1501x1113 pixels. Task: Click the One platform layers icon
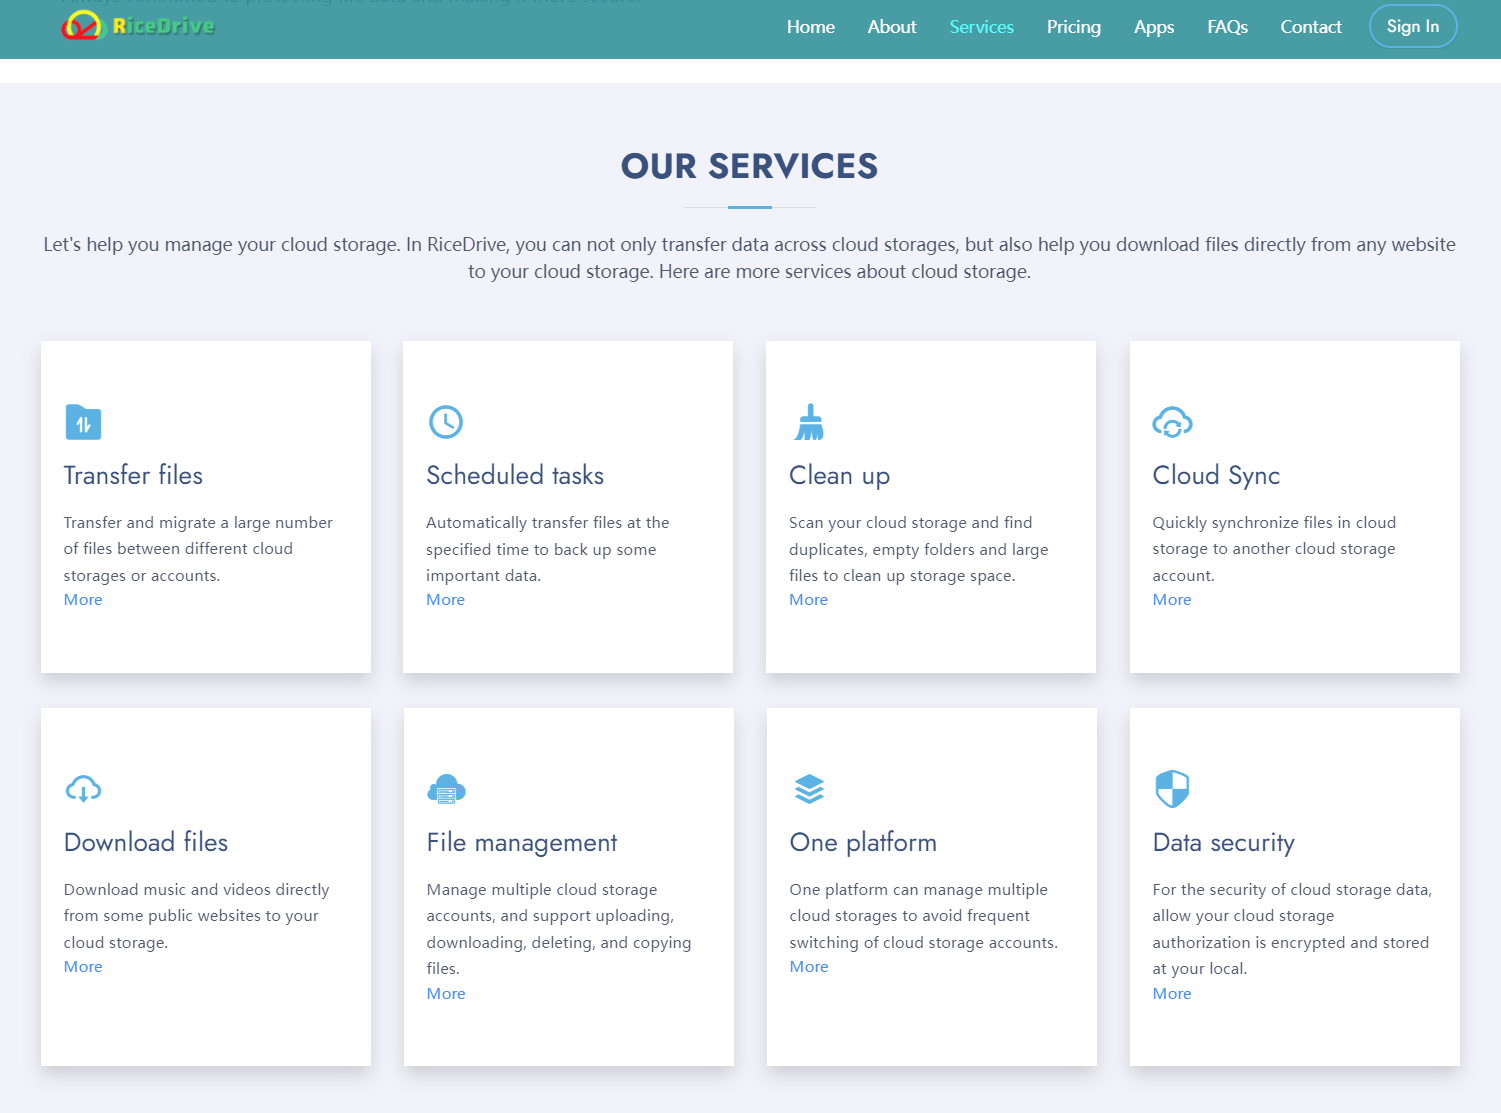point(809,789)
